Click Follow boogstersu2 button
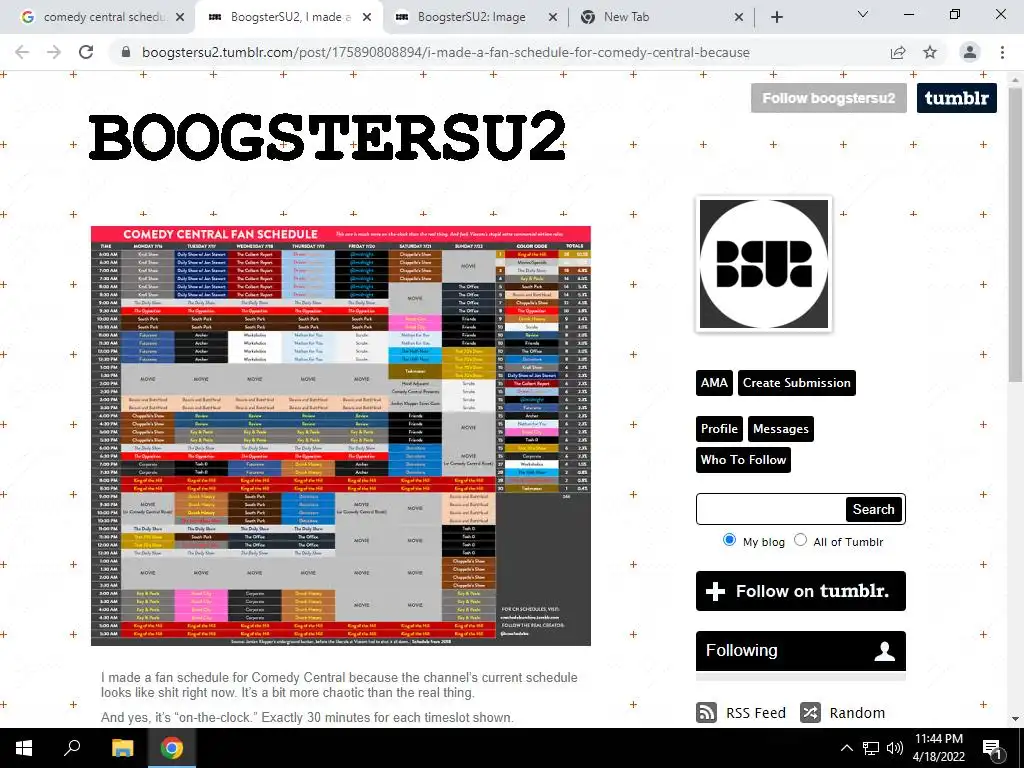This screenshot has width=1024, height=768. click(829, 98)
